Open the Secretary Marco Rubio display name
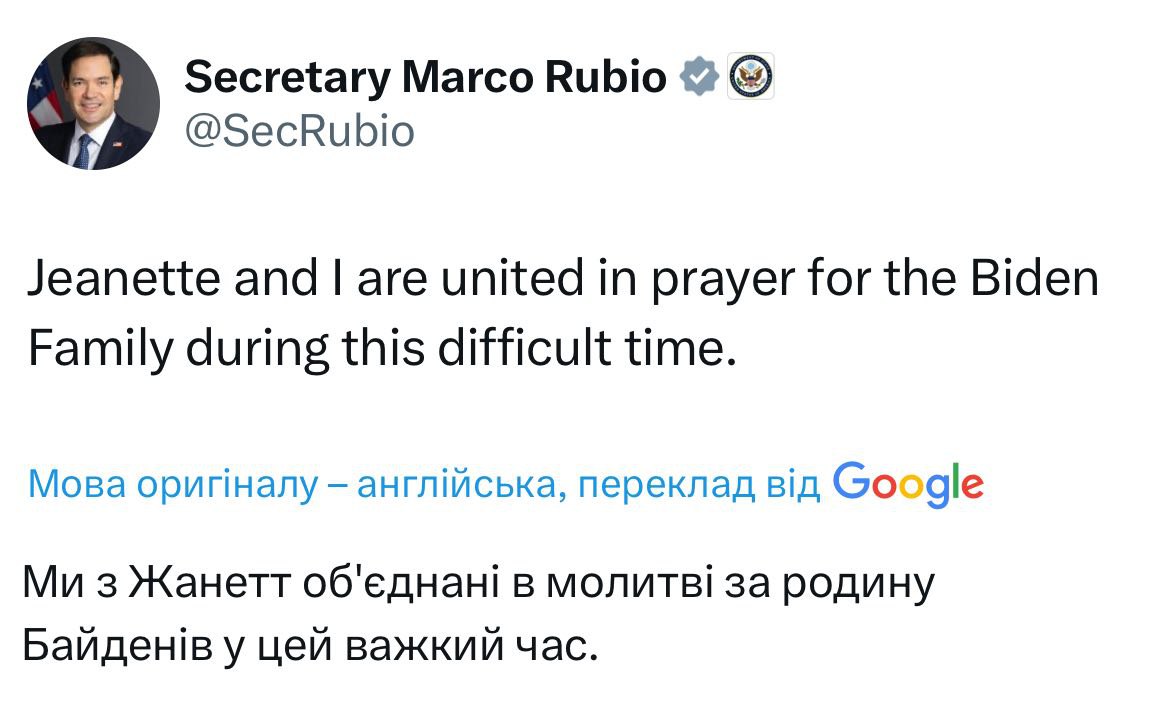 [426, 77]
